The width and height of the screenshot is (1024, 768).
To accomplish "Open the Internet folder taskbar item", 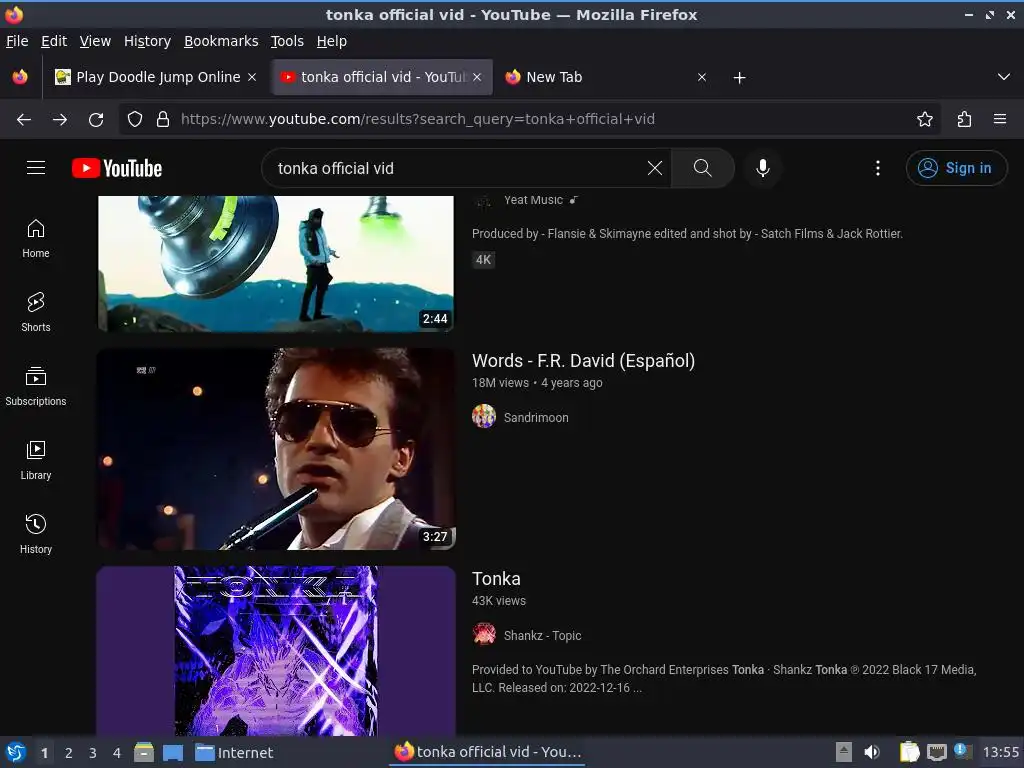I will [234, 753].
